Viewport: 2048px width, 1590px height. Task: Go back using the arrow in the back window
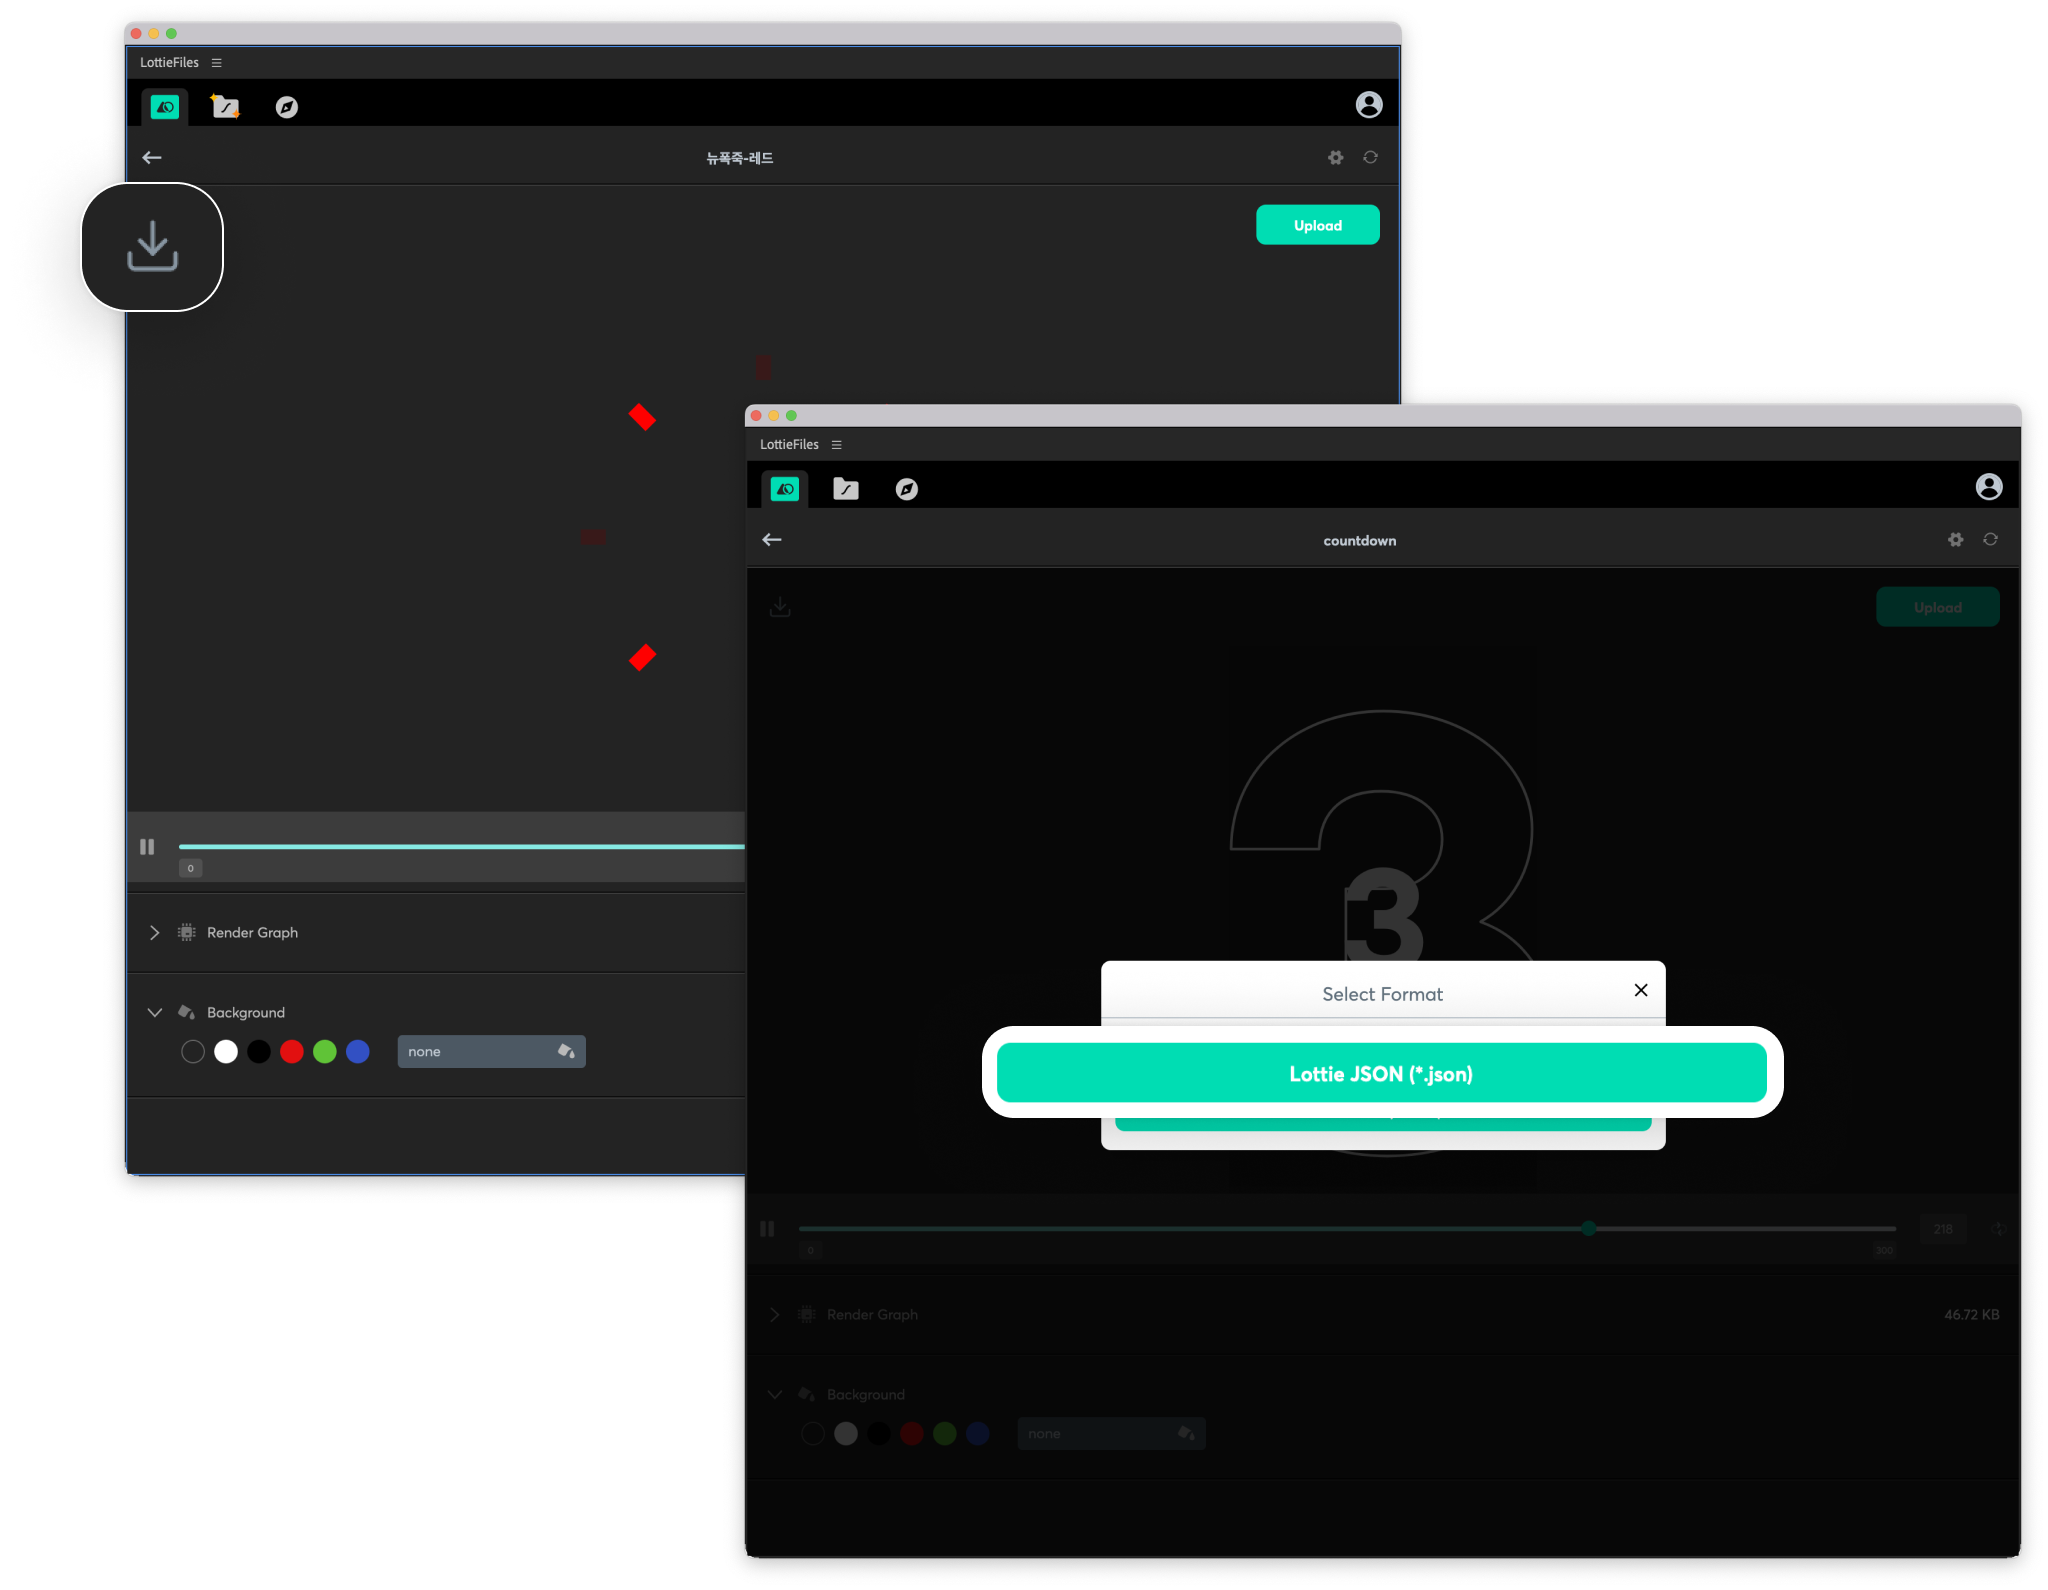tap(152, 158)
